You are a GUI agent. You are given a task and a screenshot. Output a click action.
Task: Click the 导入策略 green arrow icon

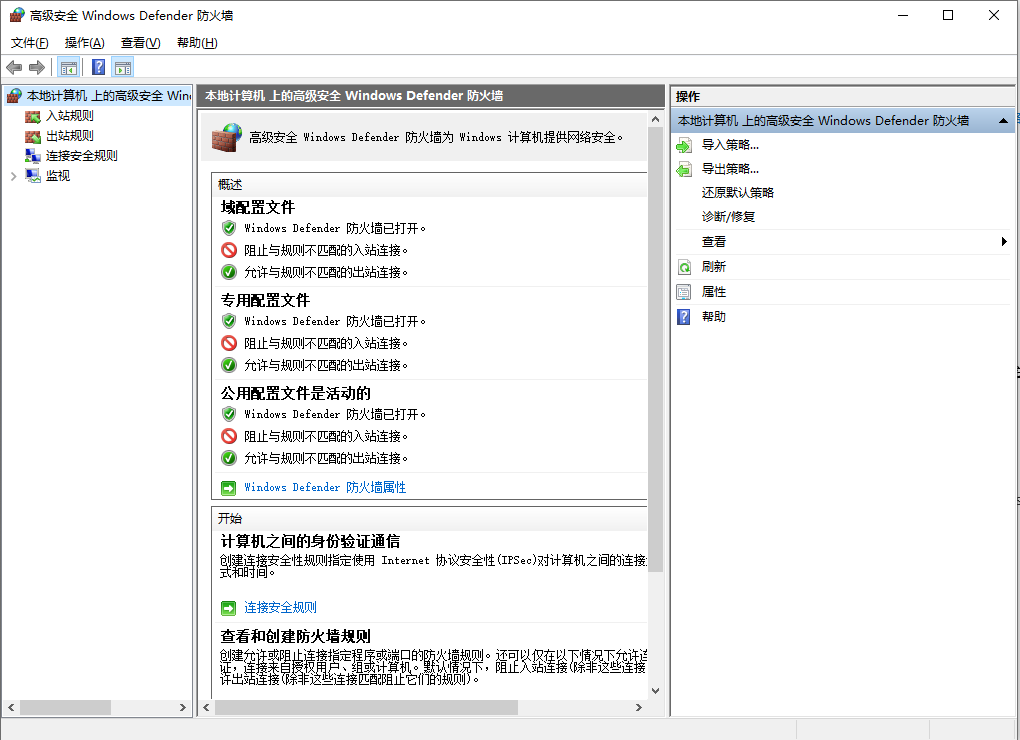[684, 145]
